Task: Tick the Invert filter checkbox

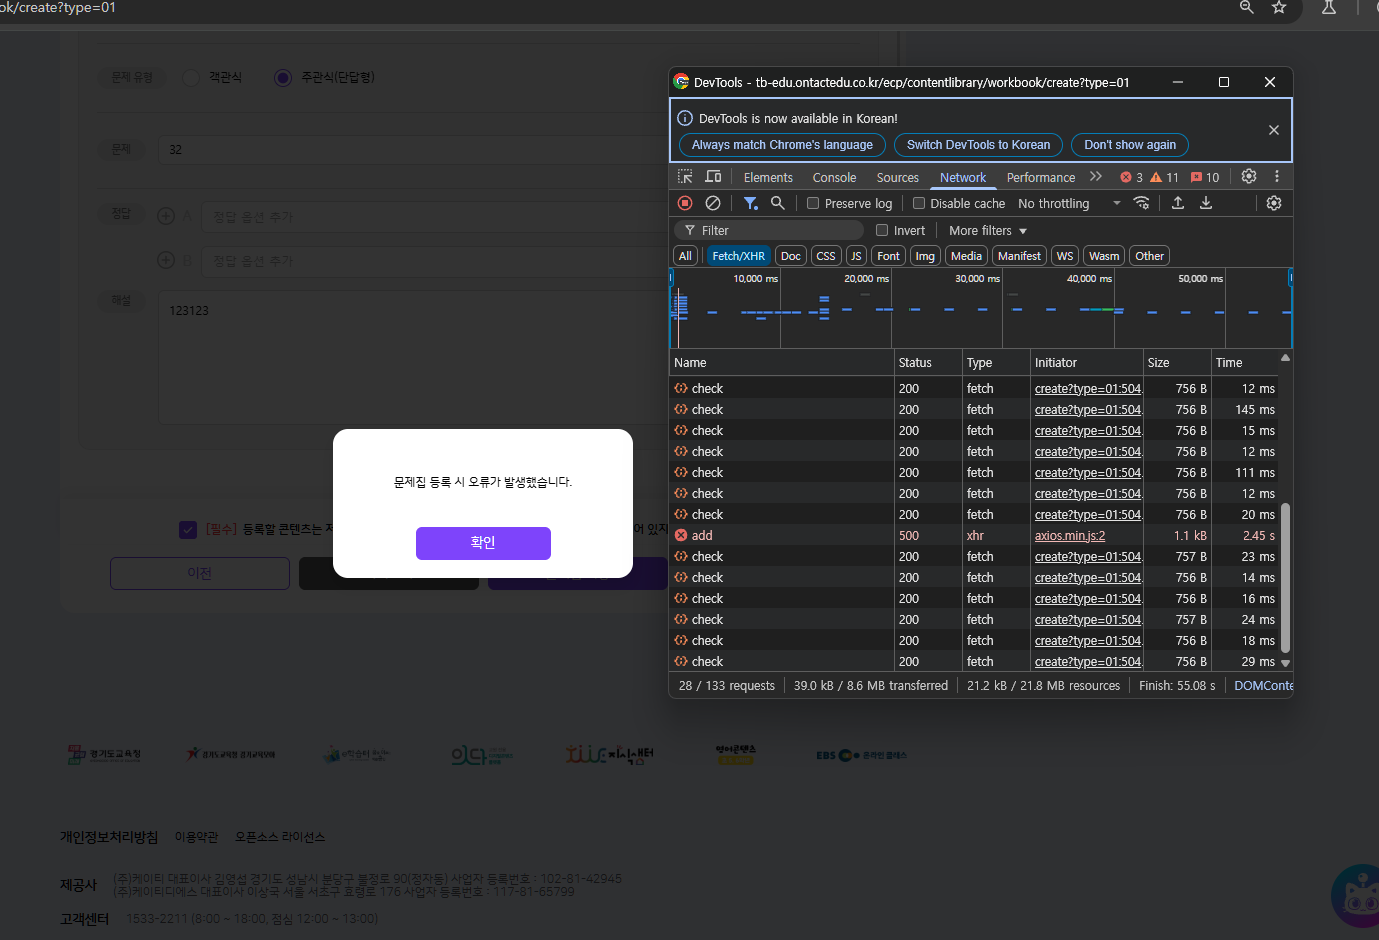Action: [x=882, y=230]
